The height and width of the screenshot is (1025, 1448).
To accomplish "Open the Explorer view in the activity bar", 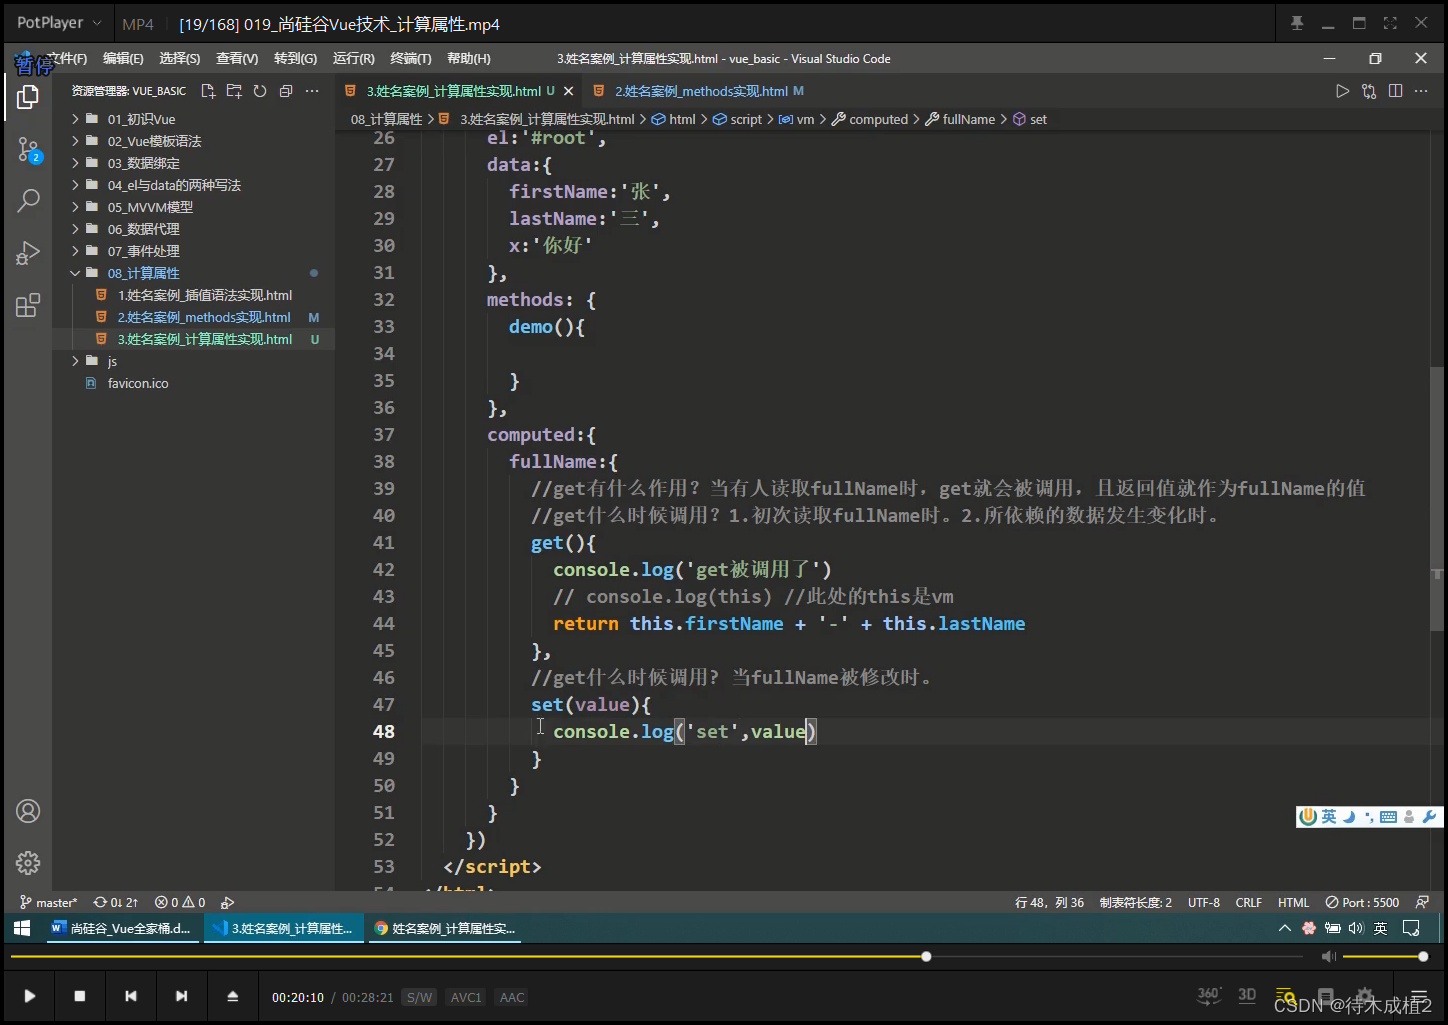I will tap(28, 97).
